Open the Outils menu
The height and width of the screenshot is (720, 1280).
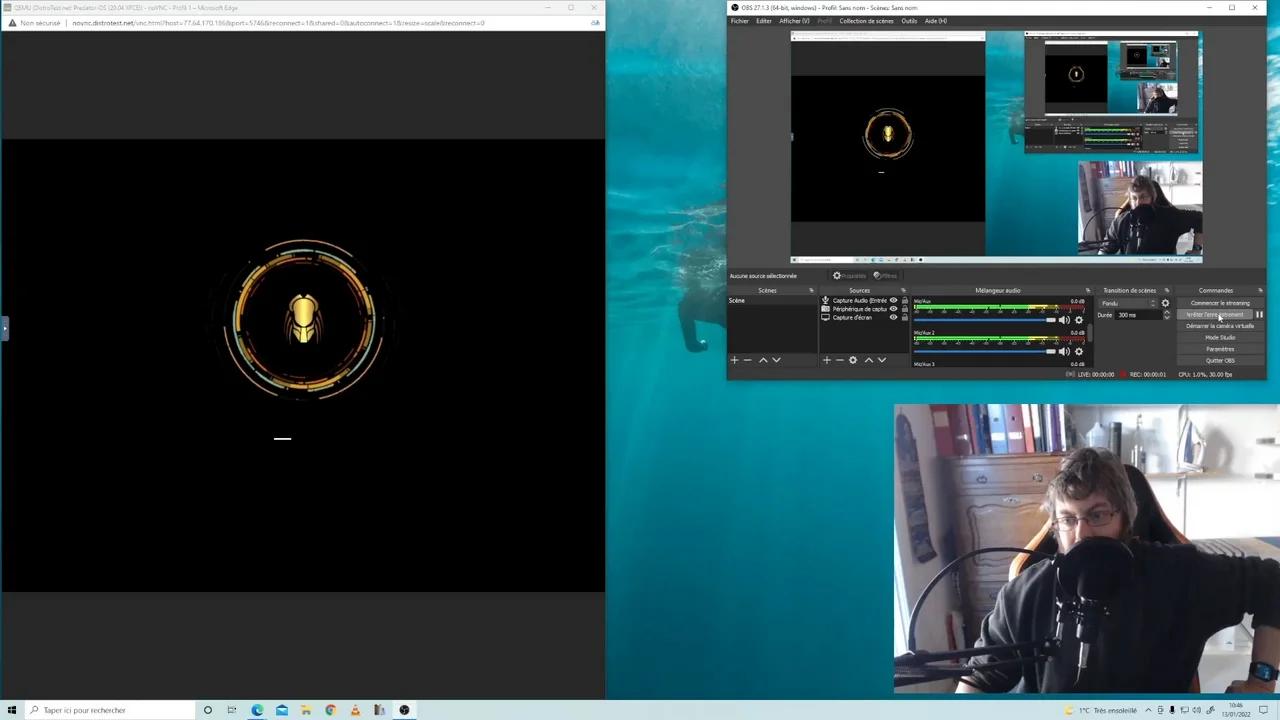pos(908,21)
